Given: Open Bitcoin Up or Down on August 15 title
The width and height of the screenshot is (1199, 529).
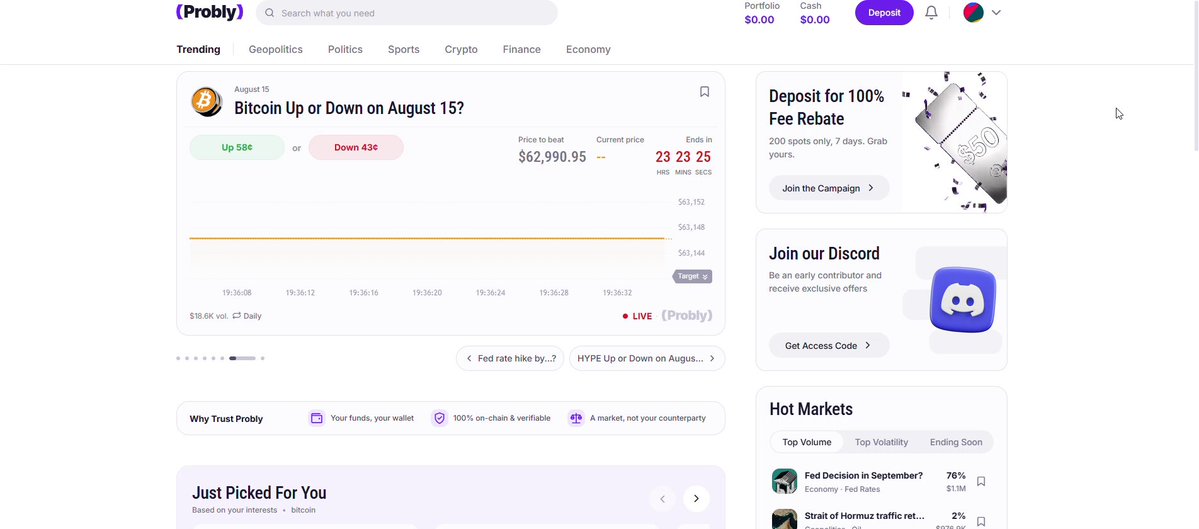Looking at the screenshot, I should click(x=349, y=108).
